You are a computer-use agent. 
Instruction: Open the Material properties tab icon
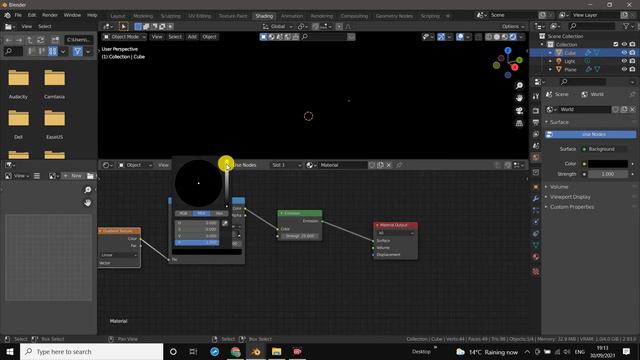[536, 257]
